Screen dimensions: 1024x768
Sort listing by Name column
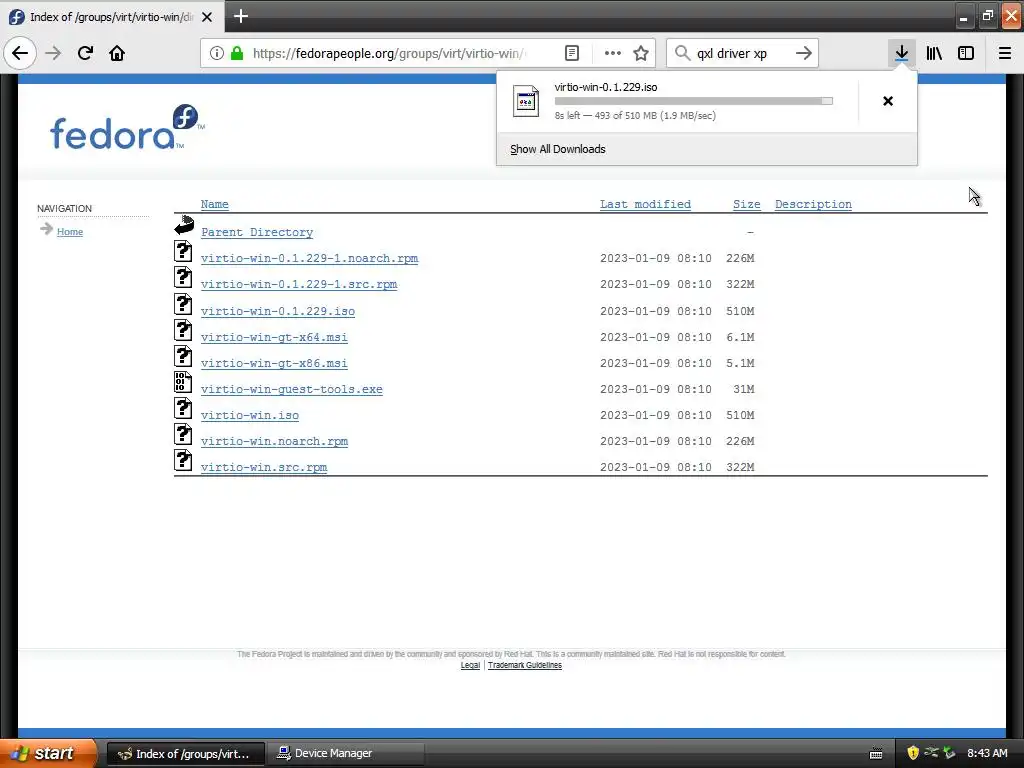point(214,204)
